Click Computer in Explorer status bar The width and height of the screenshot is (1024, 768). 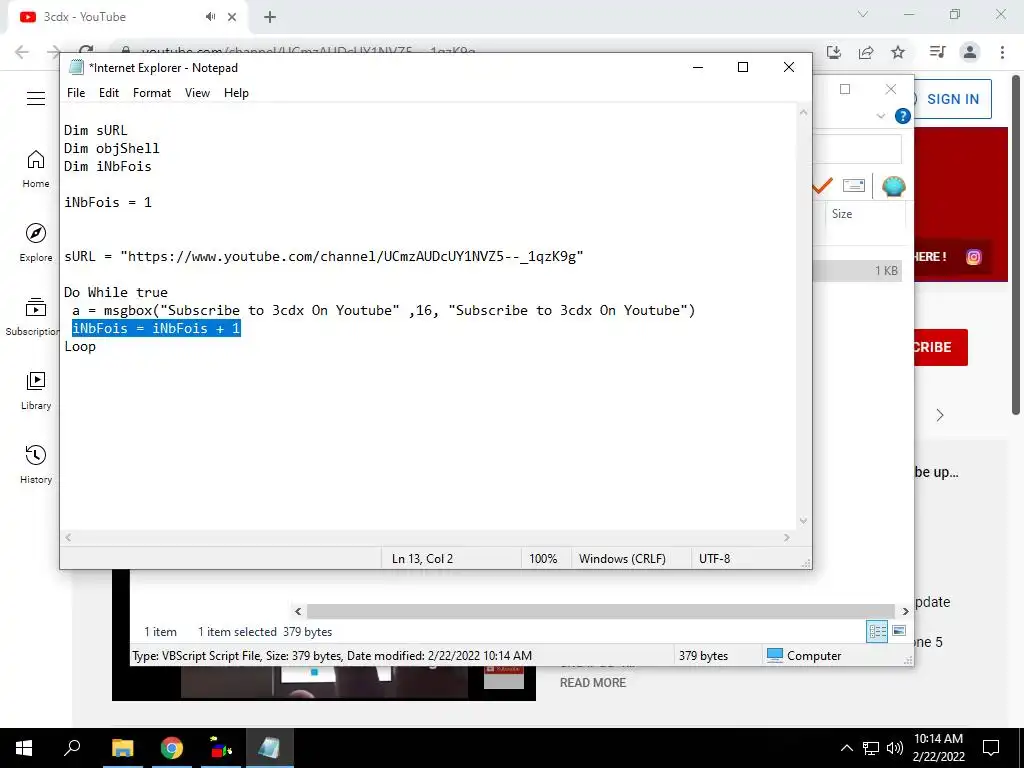click(804, 656)
